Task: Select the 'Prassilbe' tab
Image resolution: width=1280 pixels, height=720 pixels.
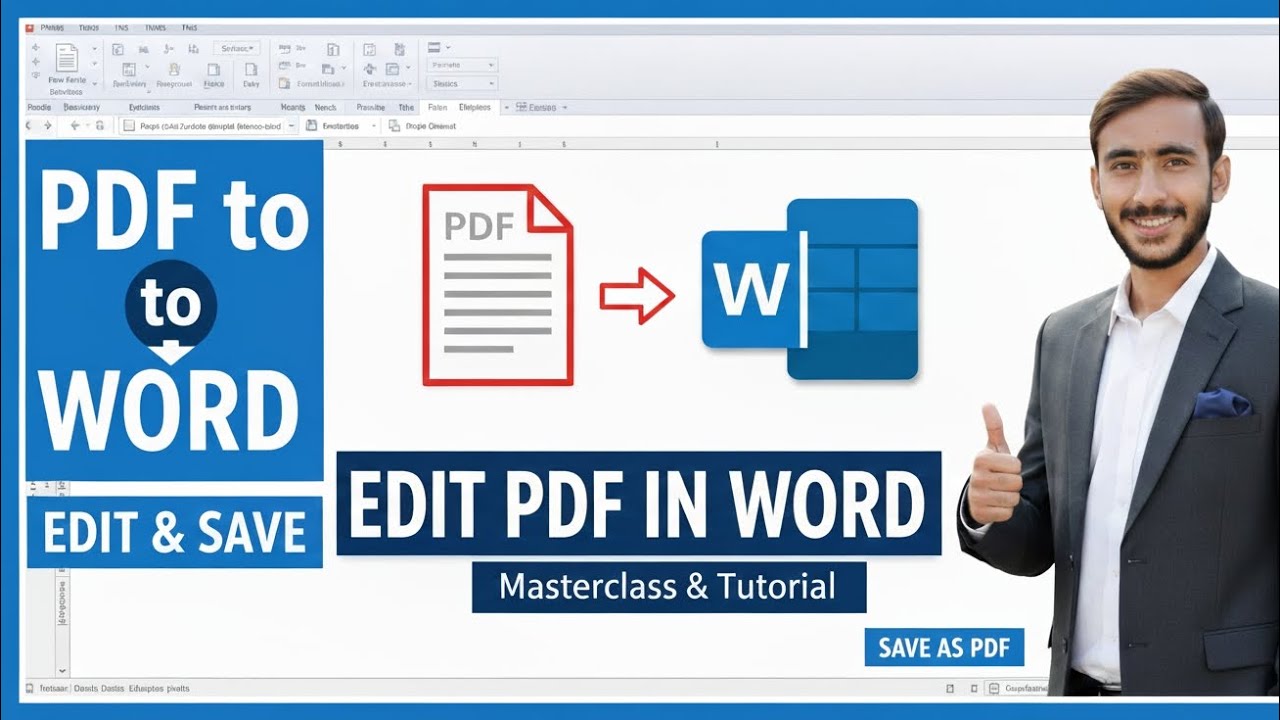Action: click(x=371, y=107)
